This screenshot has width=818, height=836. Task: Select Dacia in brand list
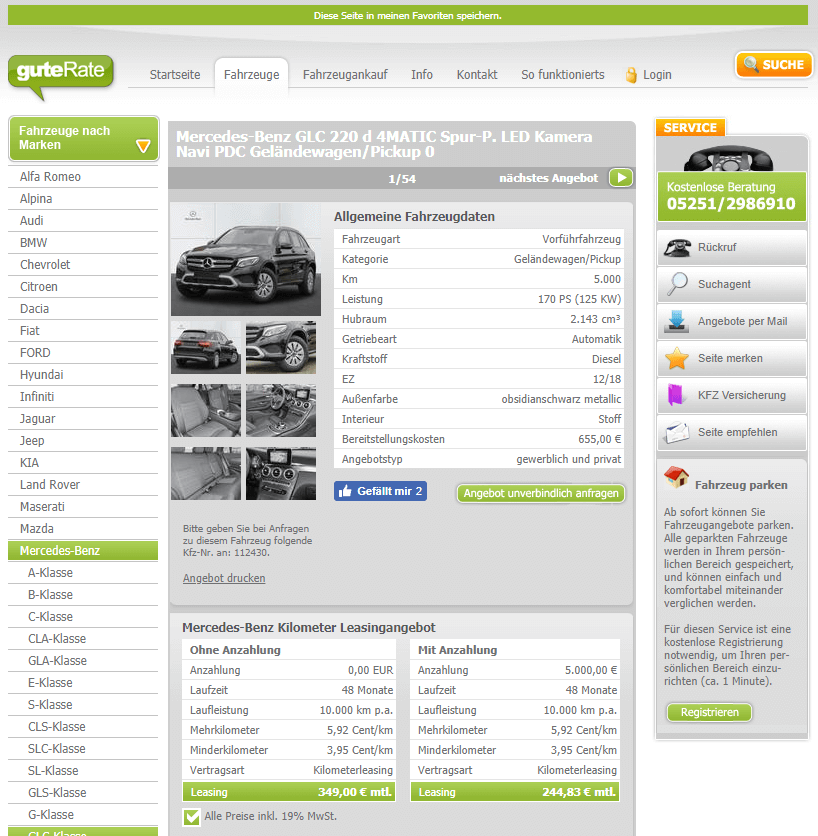click(83, 309)
